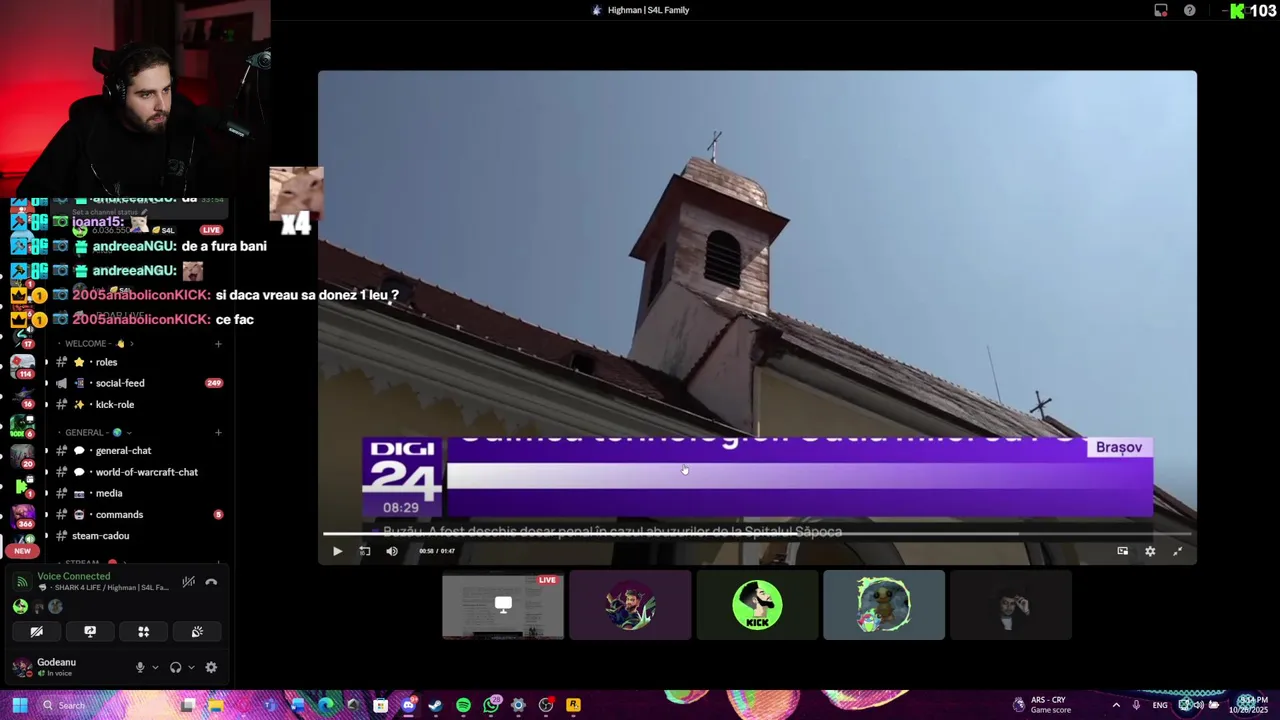Open Microsoft Edge from the taskbar
This screenshot has width=1280, height=720.
tap(325, 705)
